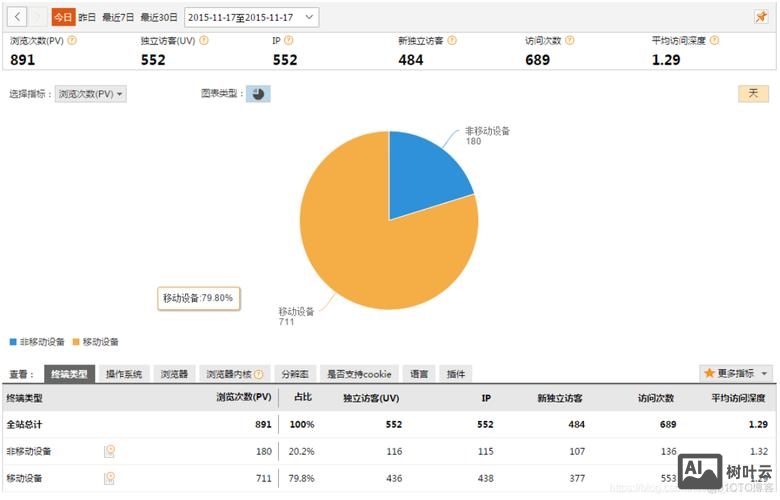
Task: Expand the 更多指标 dropdown
Action: [738, 373]
